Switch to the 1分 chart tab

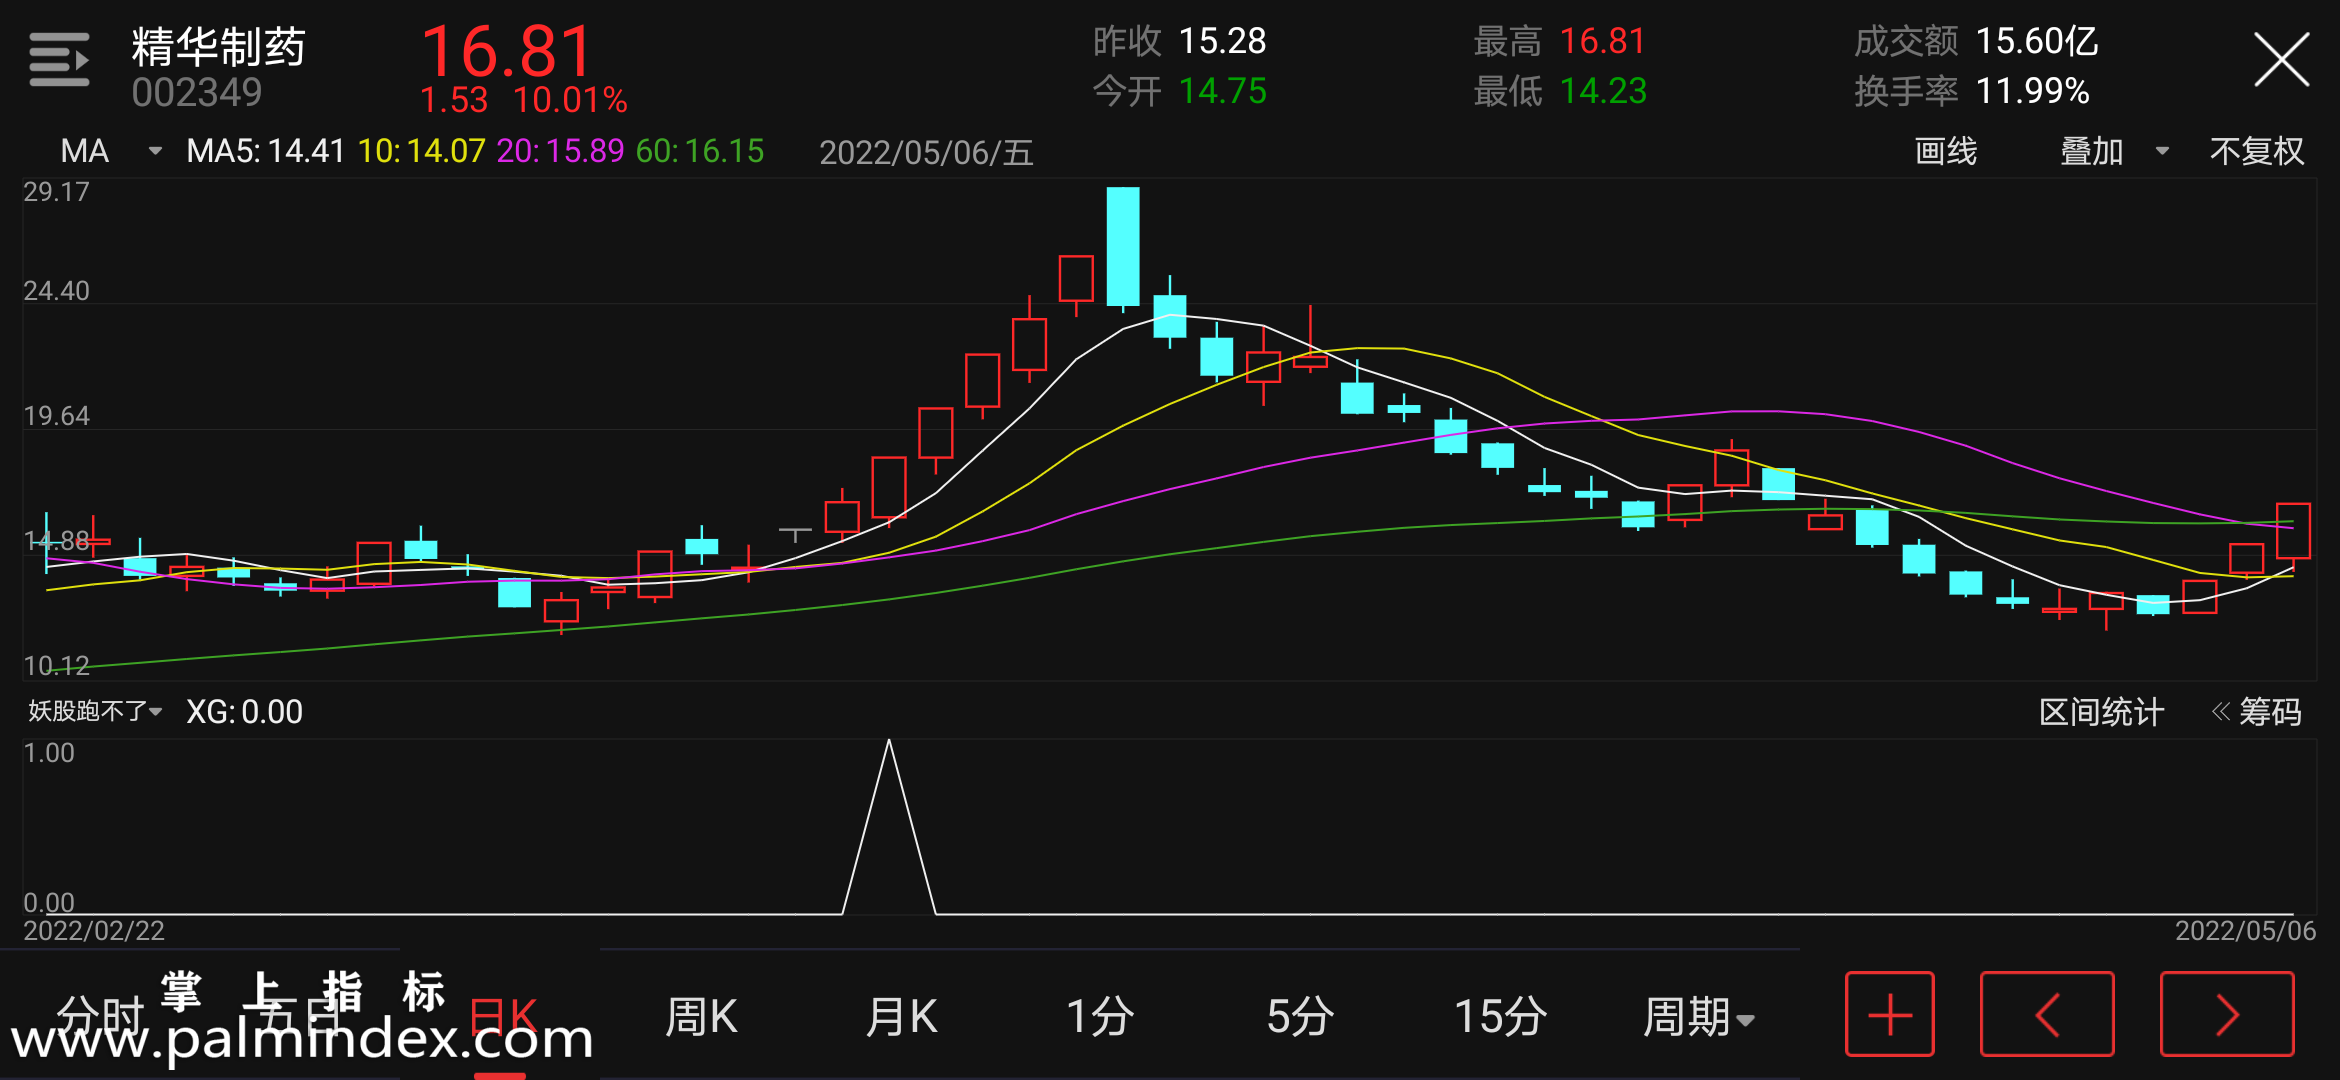(1100, 1017)
